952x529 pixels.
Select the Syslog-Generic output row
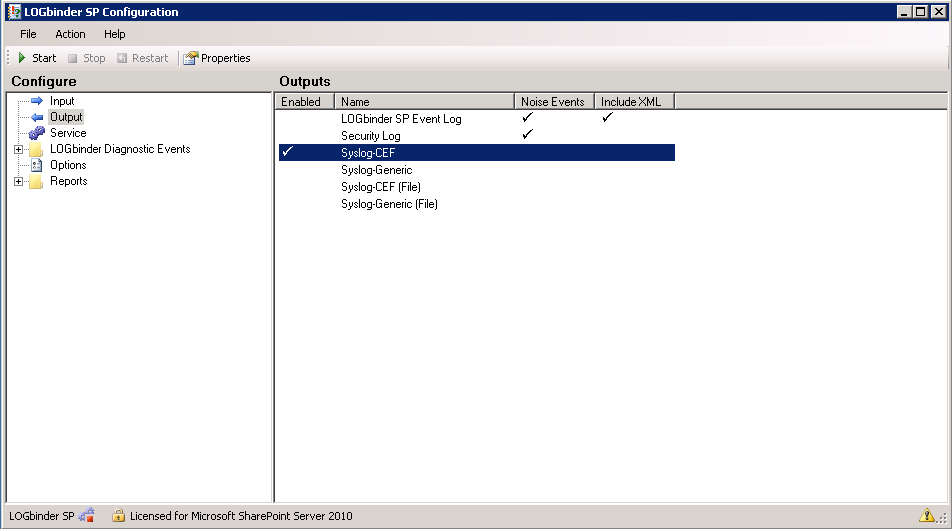pyautogui.click(x=477, y=169)
